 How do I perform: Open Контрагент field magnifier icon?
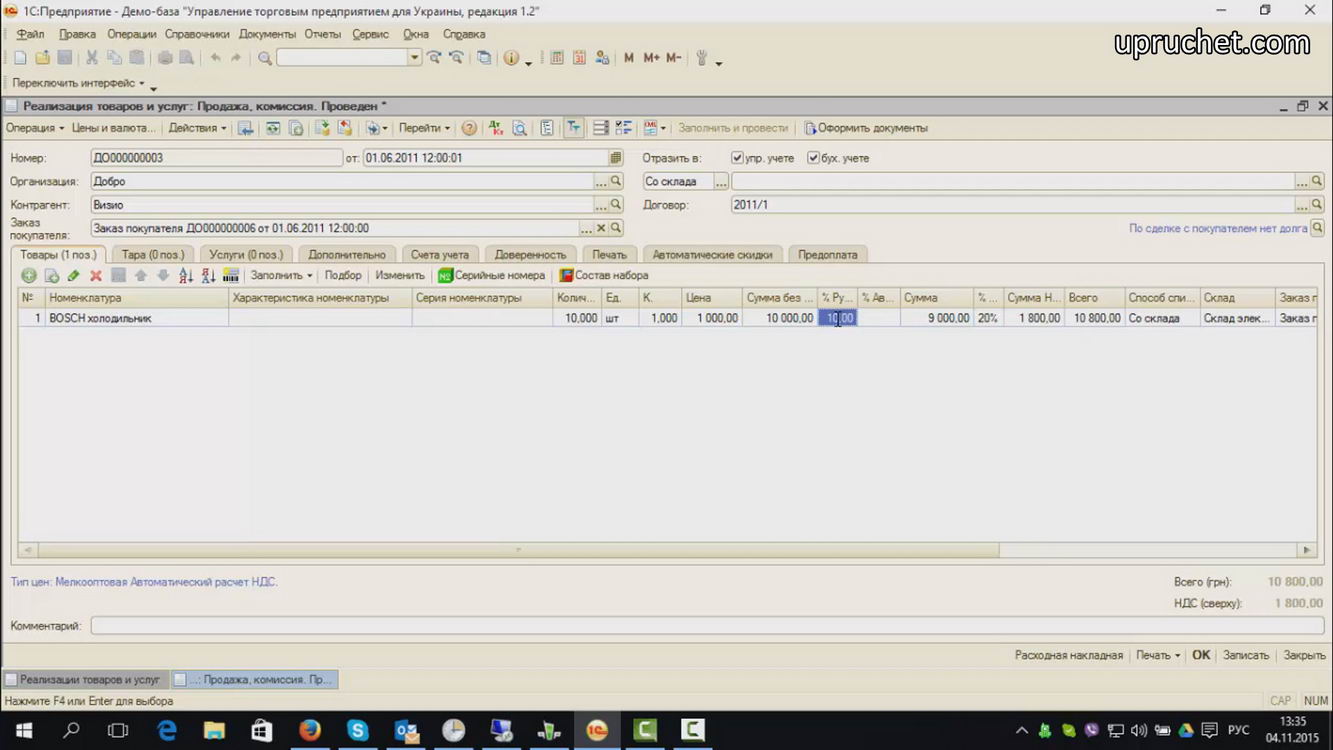click(x=616, y=204)
